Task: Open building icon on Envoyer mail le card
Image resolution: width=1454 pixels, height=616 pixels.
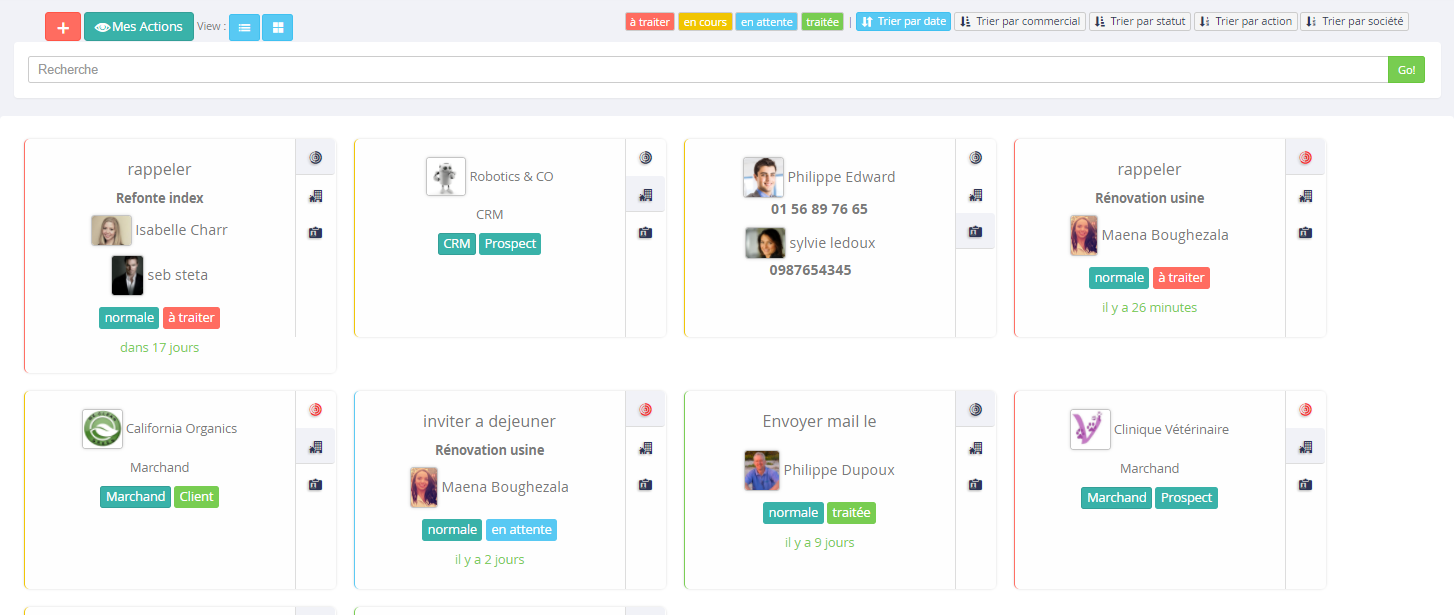Action: click(975, 448)
